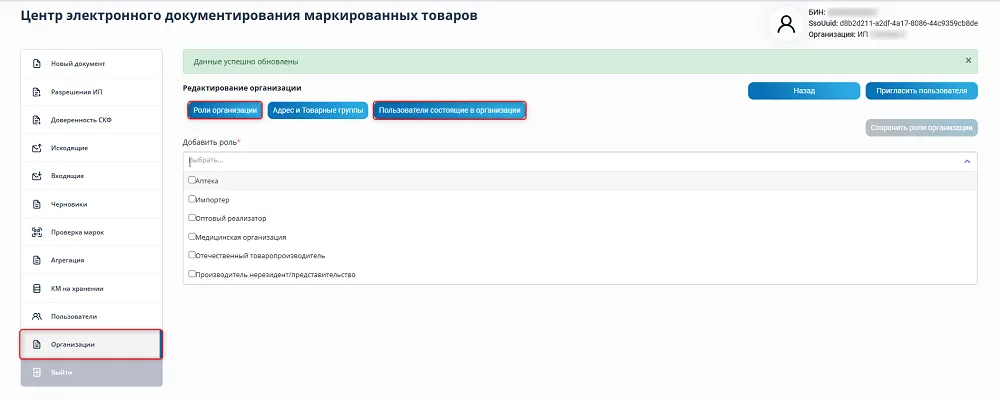Check the Медицинская организация role checkbox
Screen dimensions: 1000x402
[x=192, y=236]
